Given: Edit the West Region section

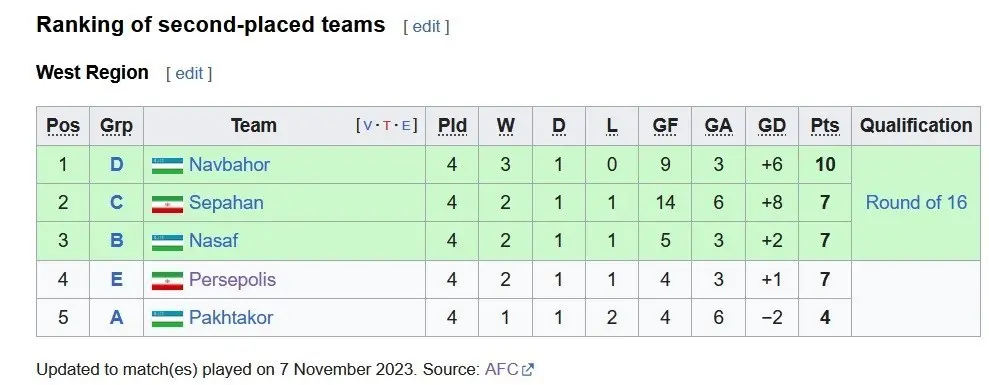Looking at the screenshot, I should point(189,73).
